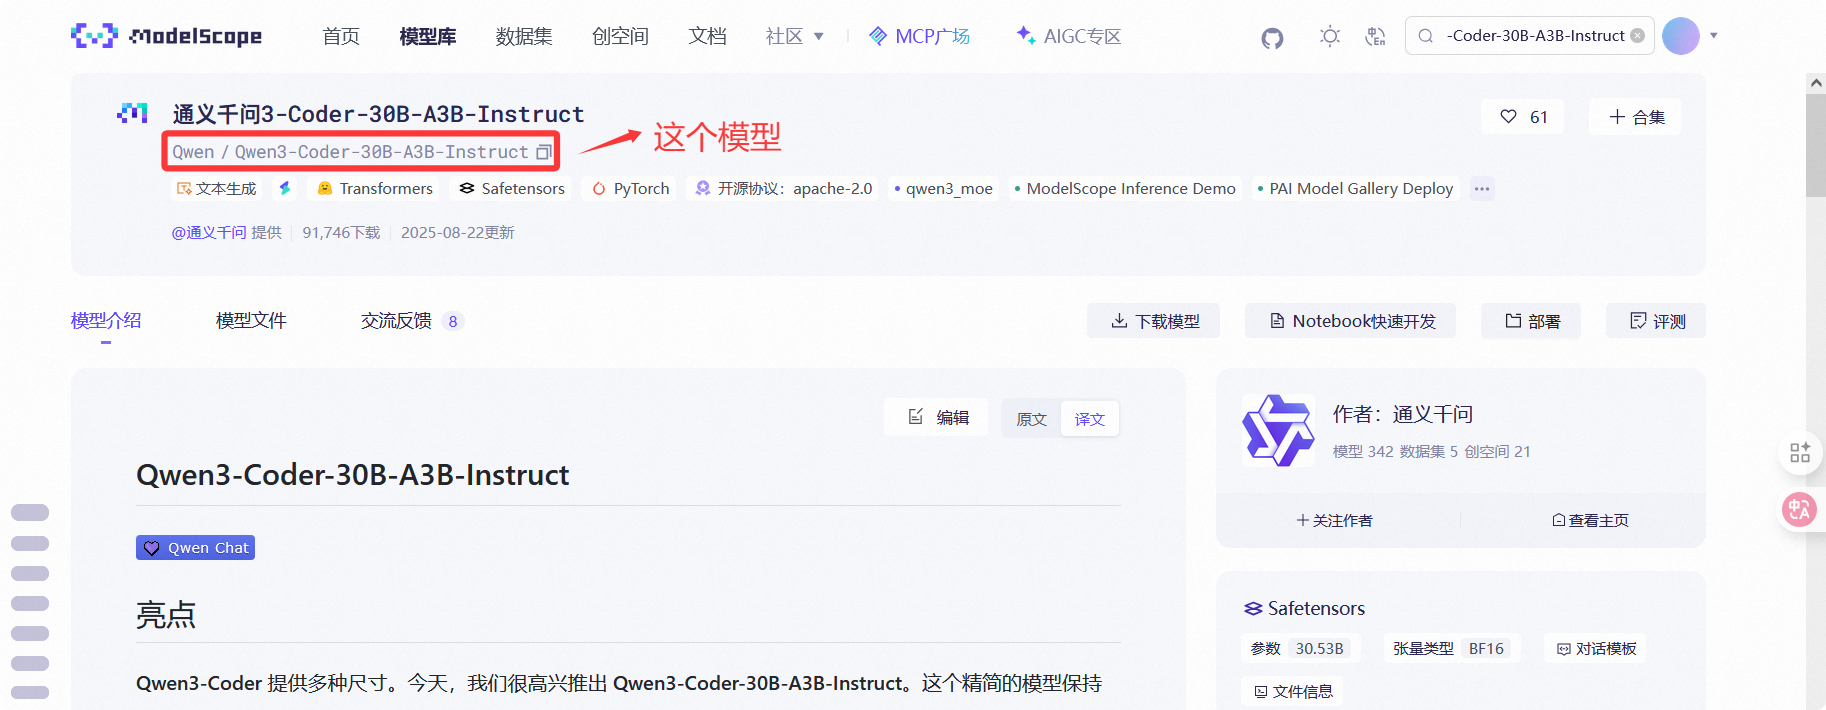Select the Safetensors tag in header
Viewport: 1826px width, 710px height.
tap(512, 188)
